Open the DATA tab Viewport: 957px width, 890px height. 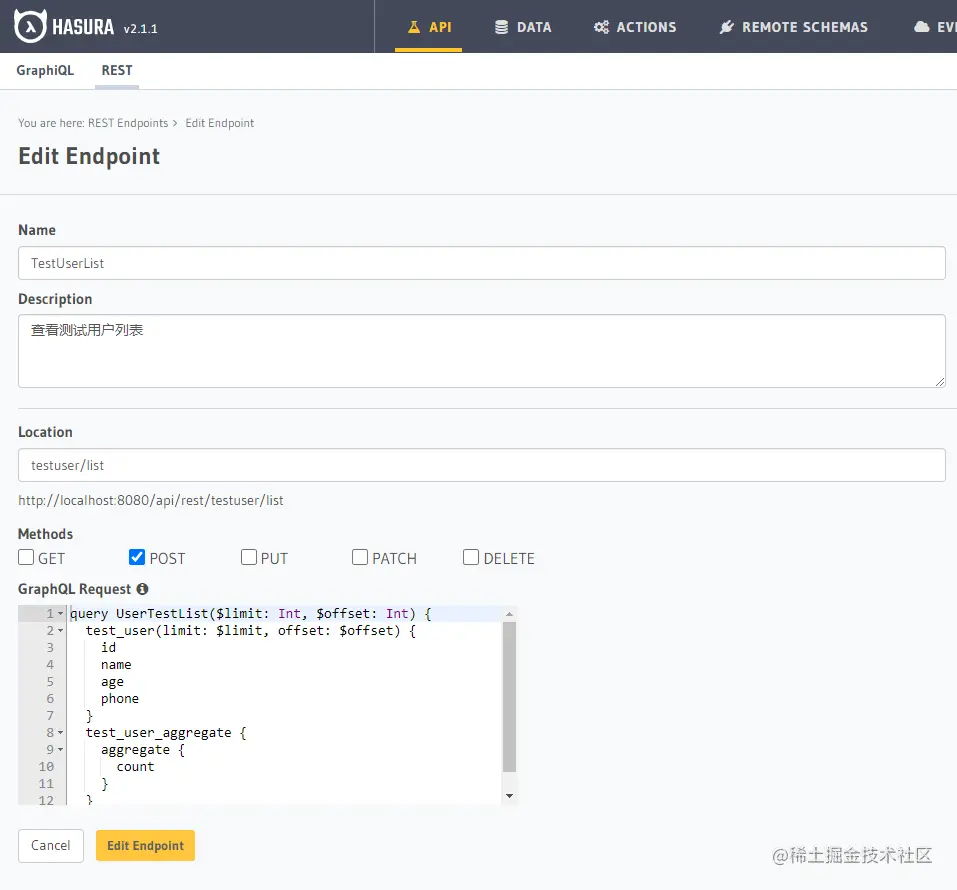coord(523,27)
